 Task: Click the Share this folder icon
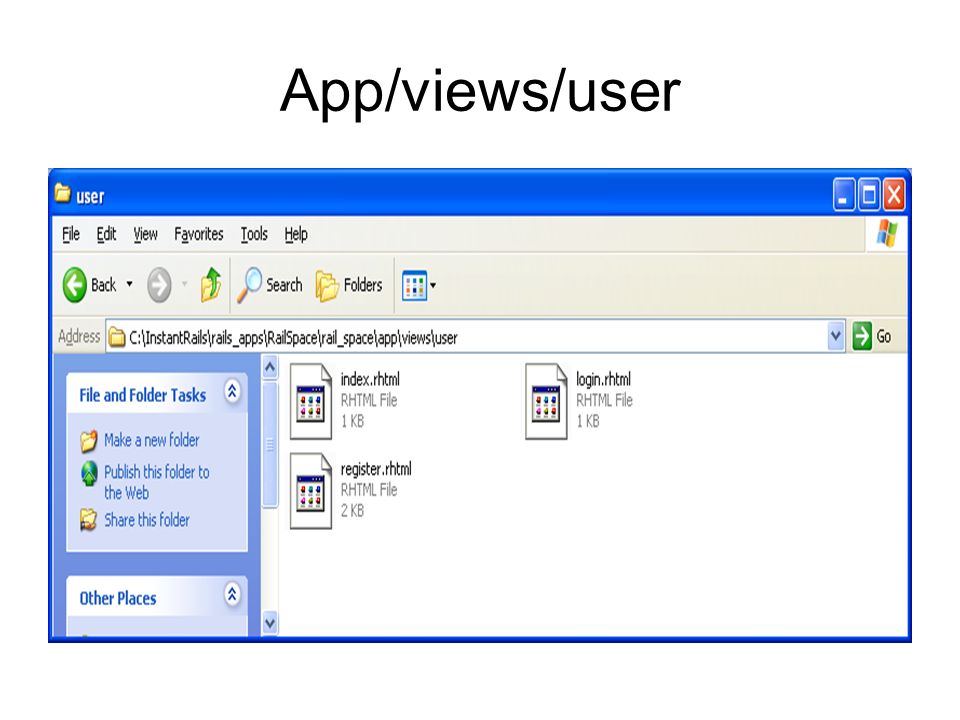point(89,520)
